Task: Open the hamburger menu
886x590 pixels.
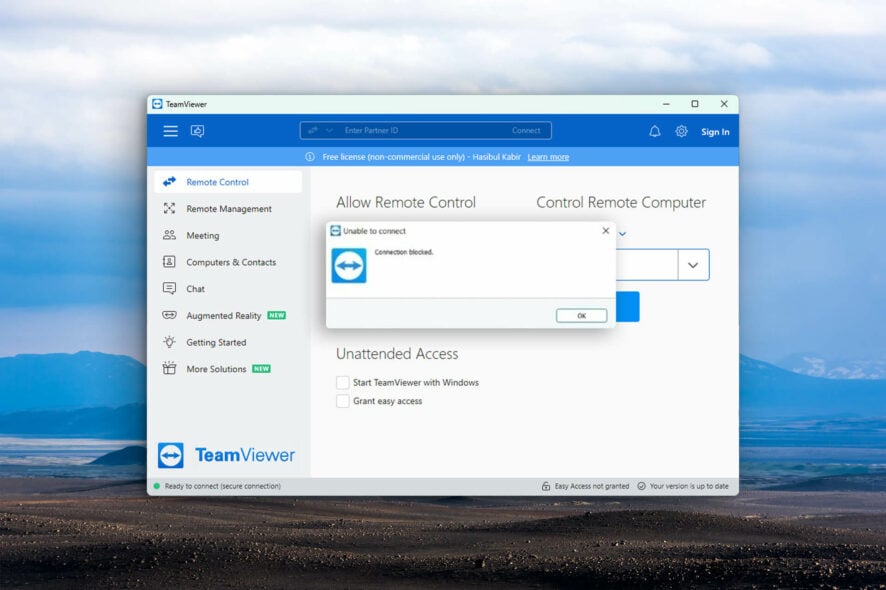Action: pyautogui.click(x=170, y=131)
